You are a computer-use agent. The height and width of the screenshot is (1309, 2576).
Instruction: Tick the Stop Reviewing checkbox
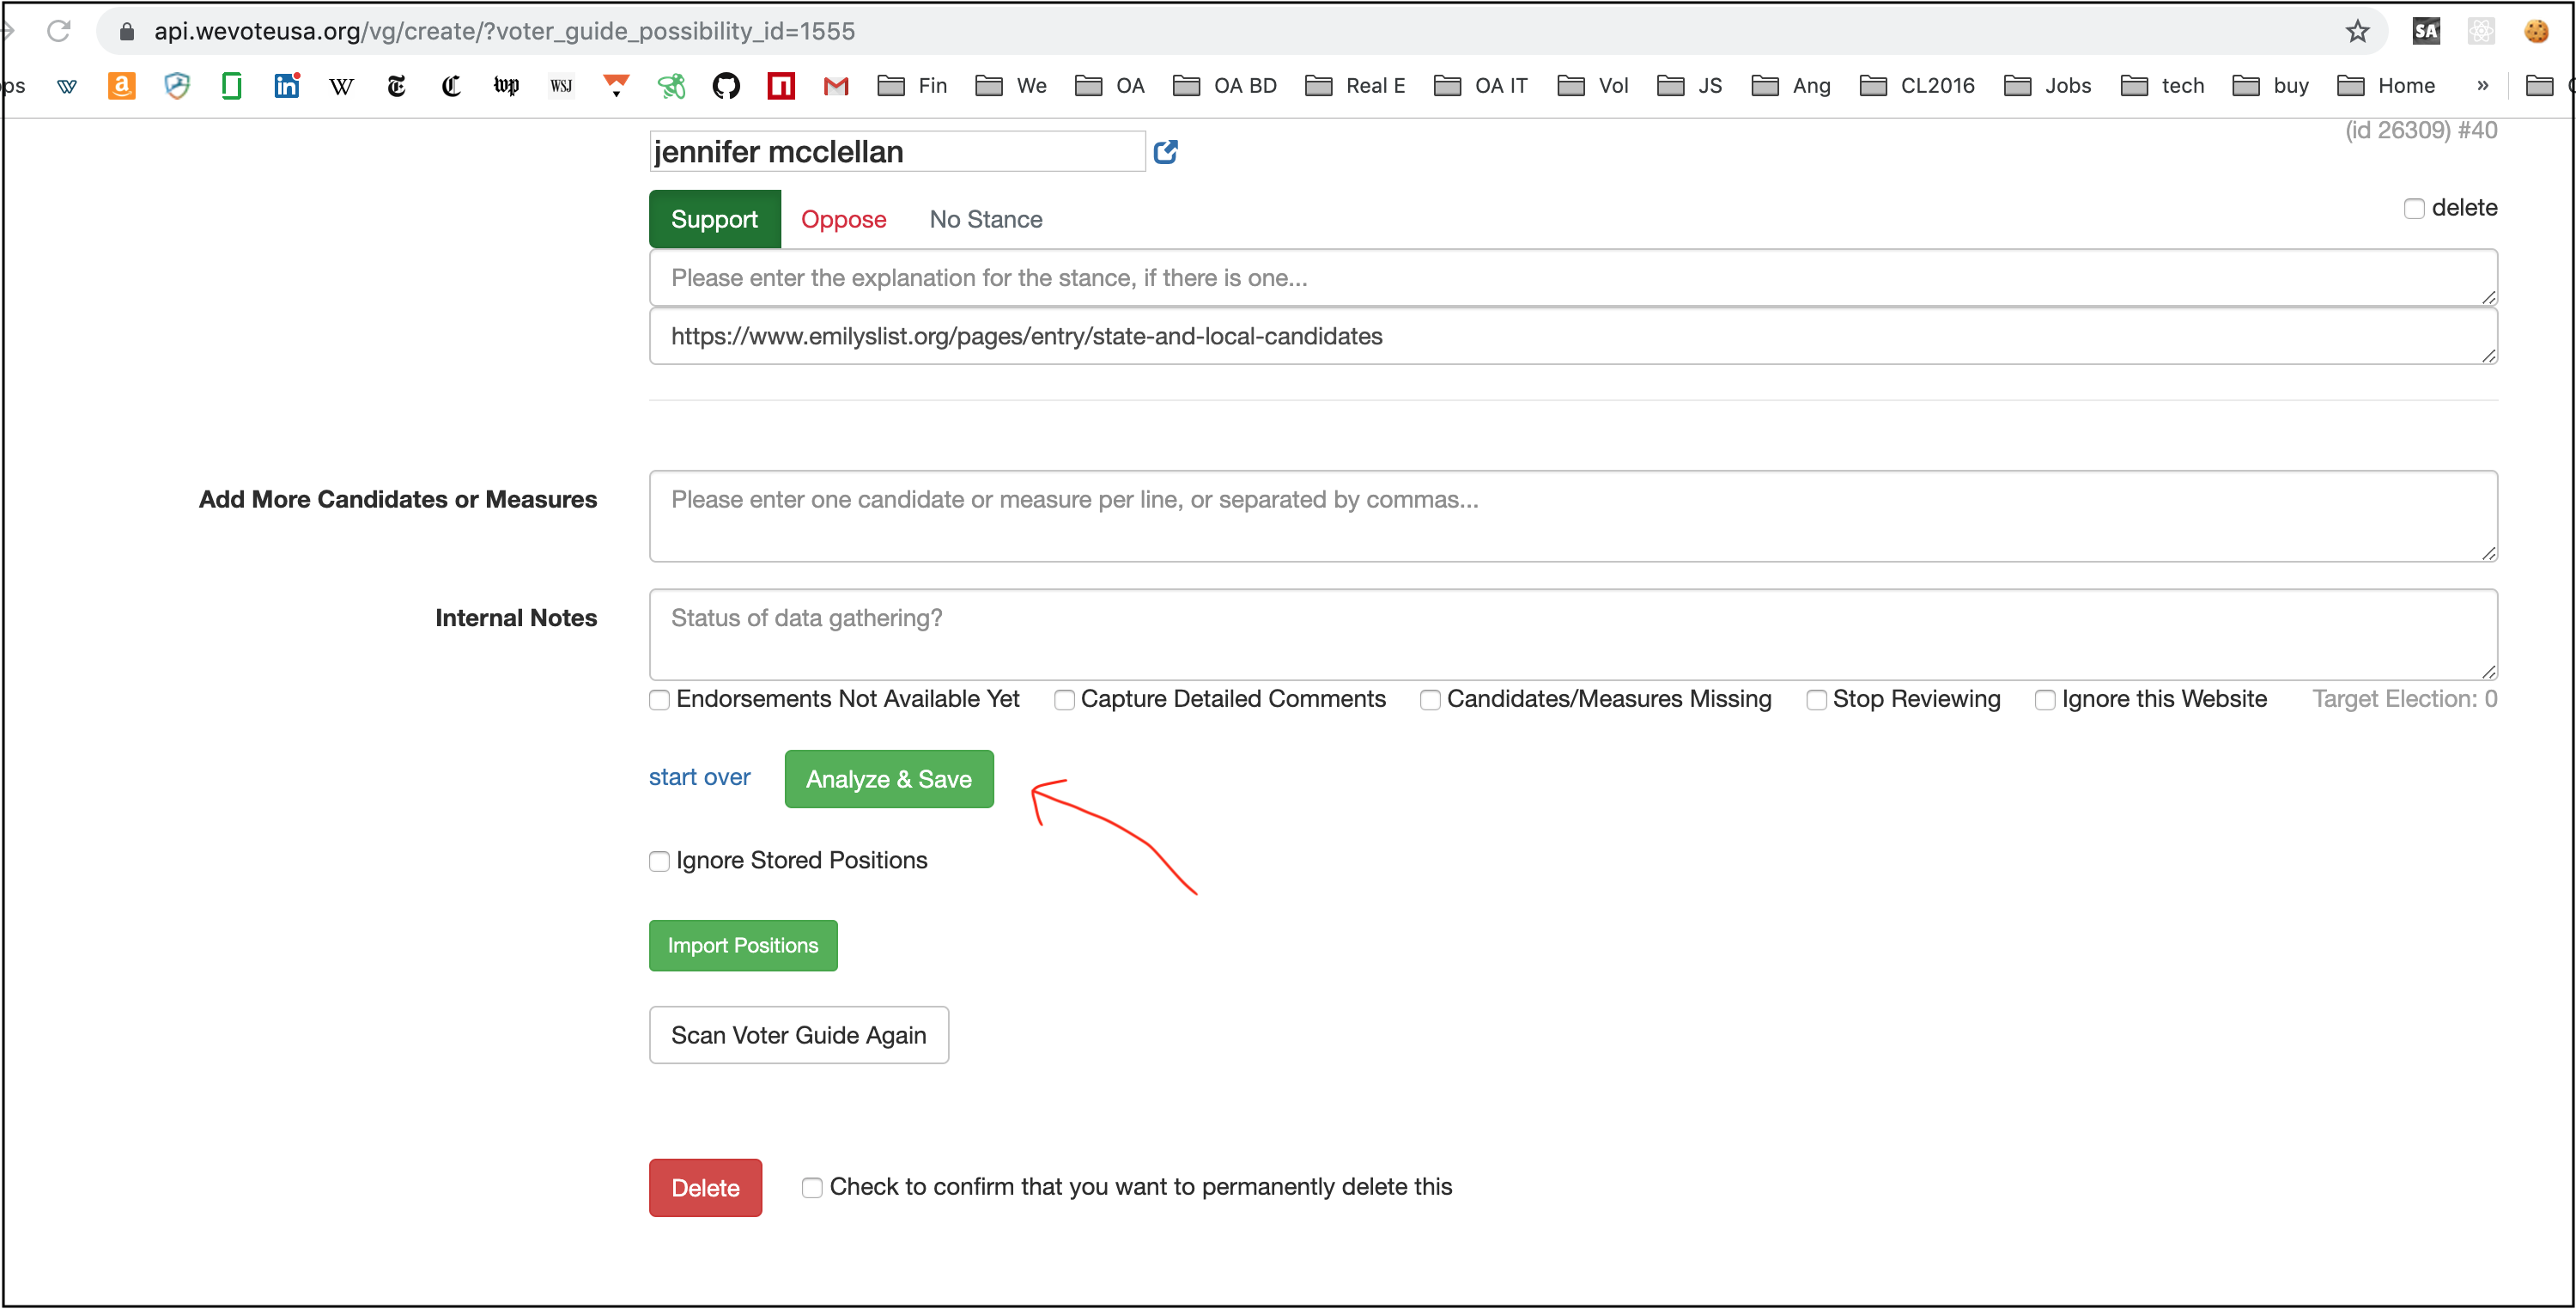pyautogui.click(x=1816, y=700)
